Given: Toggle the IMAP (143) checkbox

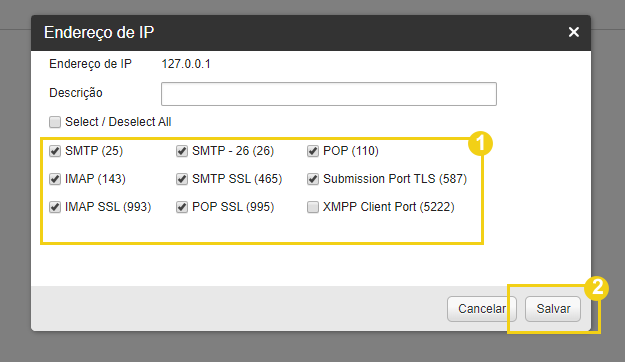Looking at the screenshot, I should (55, 179).
